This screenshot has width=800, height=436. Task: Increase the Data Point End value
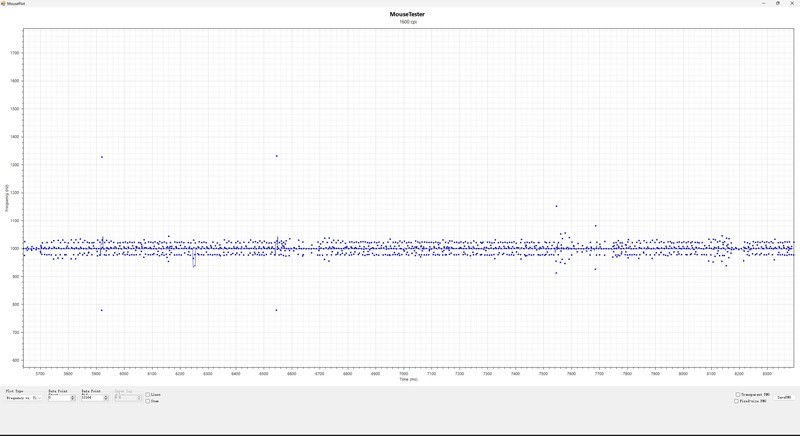tap(106, 396)
